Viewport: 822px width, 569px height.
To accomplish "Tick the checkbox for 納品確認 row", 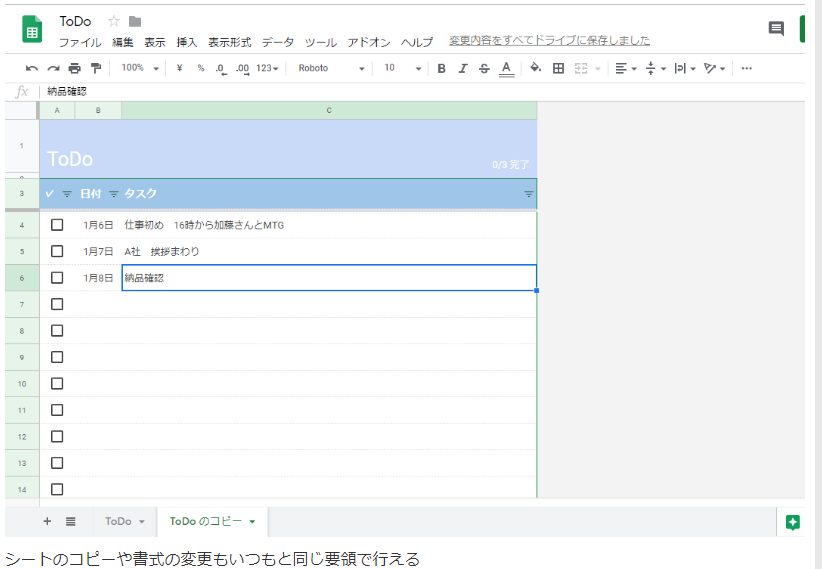I will point(57,278).
